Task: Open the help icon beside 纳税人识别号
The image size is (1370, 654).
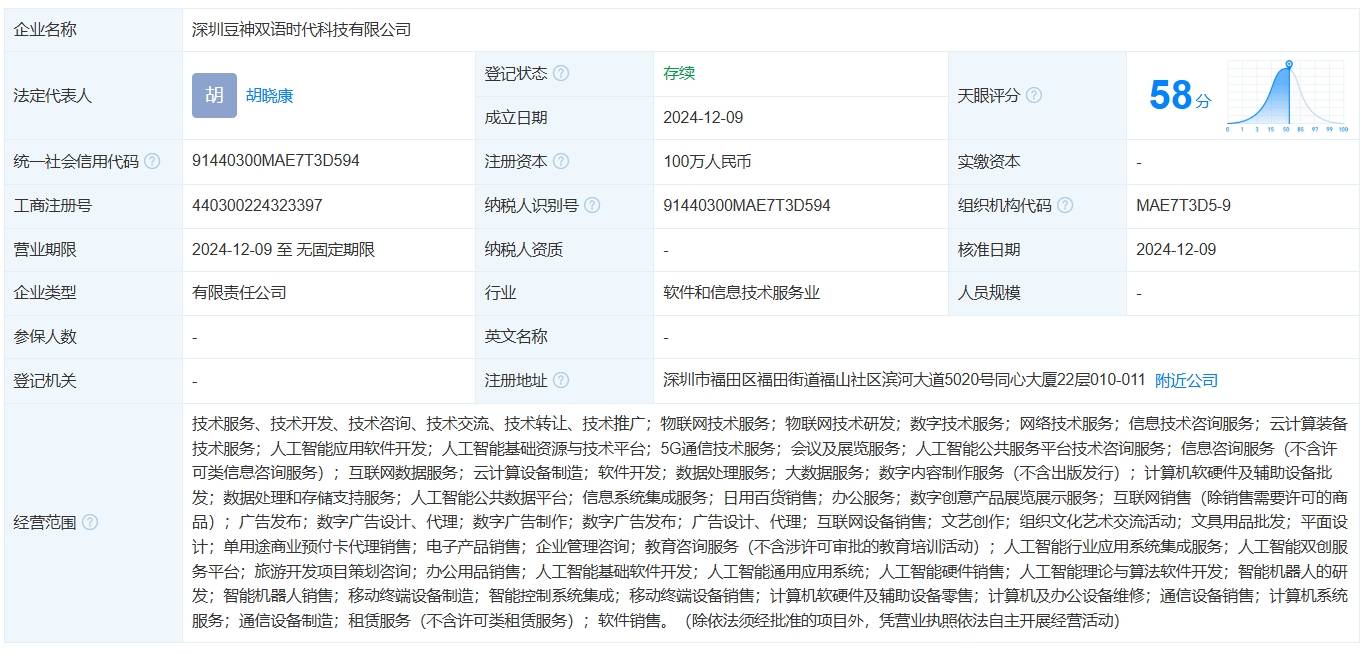Action: (x=592, y=205)
